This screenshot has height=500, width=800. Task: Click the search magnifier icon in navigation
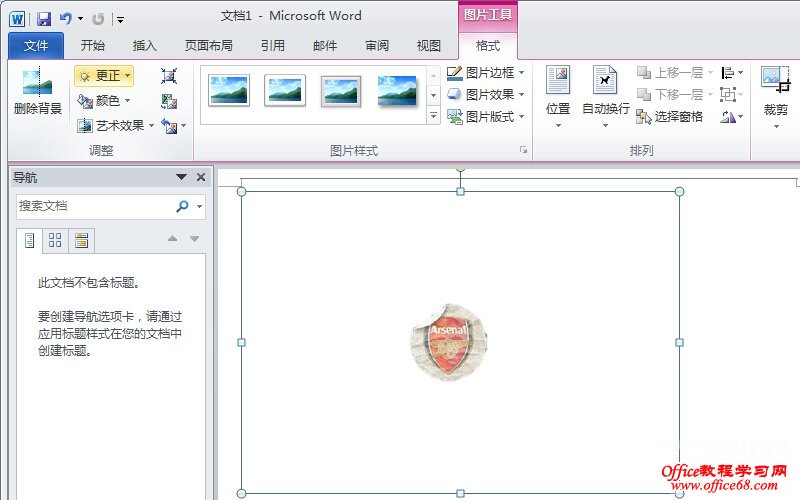tap(182, 206)
